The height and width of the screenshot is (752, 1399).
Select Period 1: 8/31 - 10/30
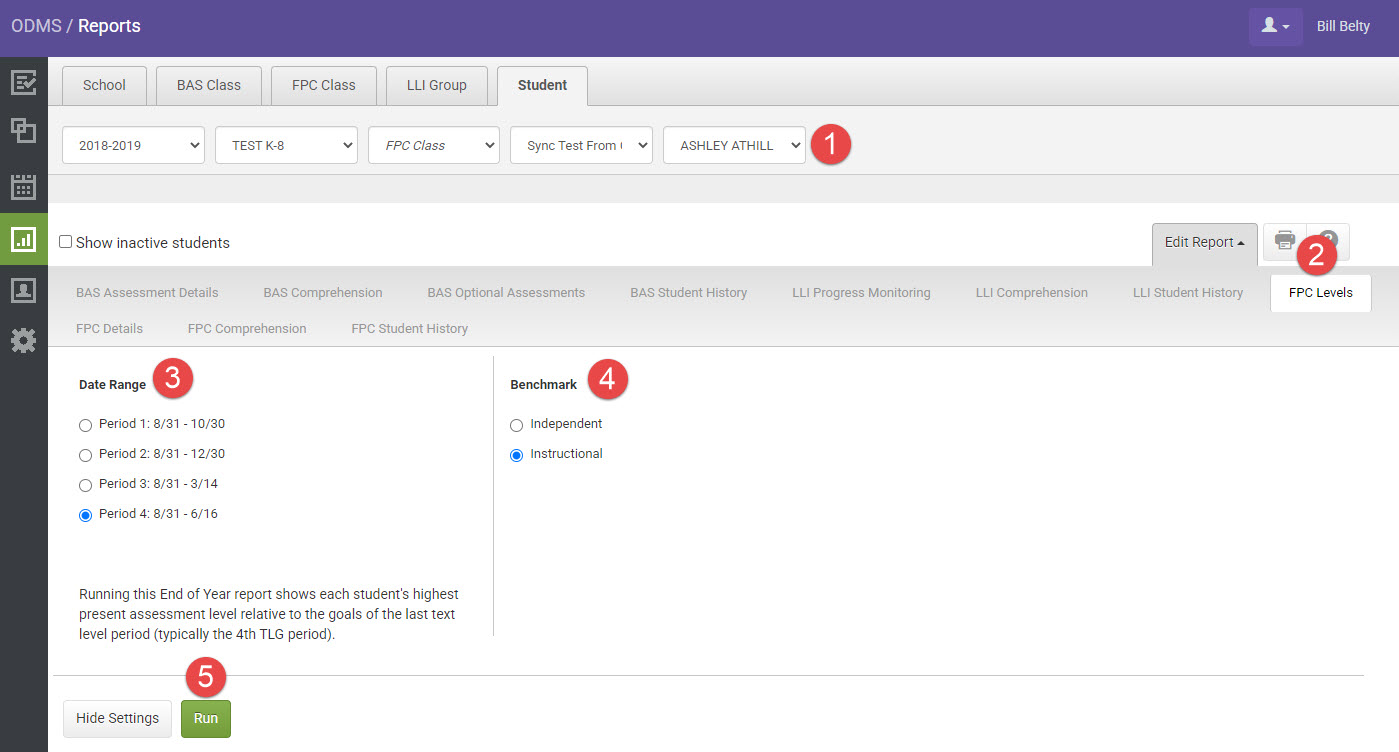[x=86, y=425]
